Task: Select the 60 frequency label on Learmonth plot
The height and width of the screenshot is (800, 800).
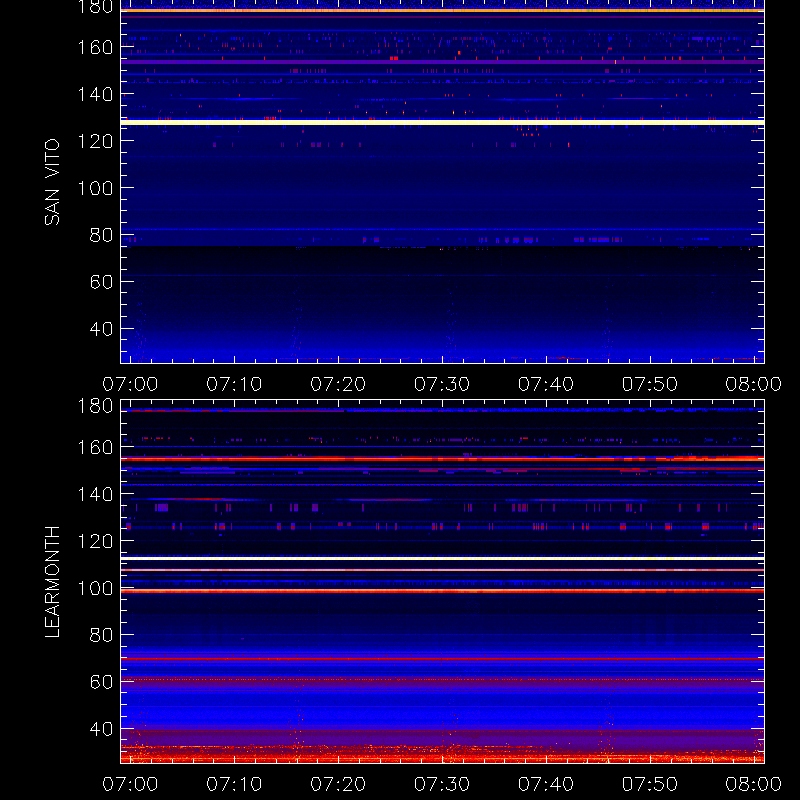Action: (101, 682)
